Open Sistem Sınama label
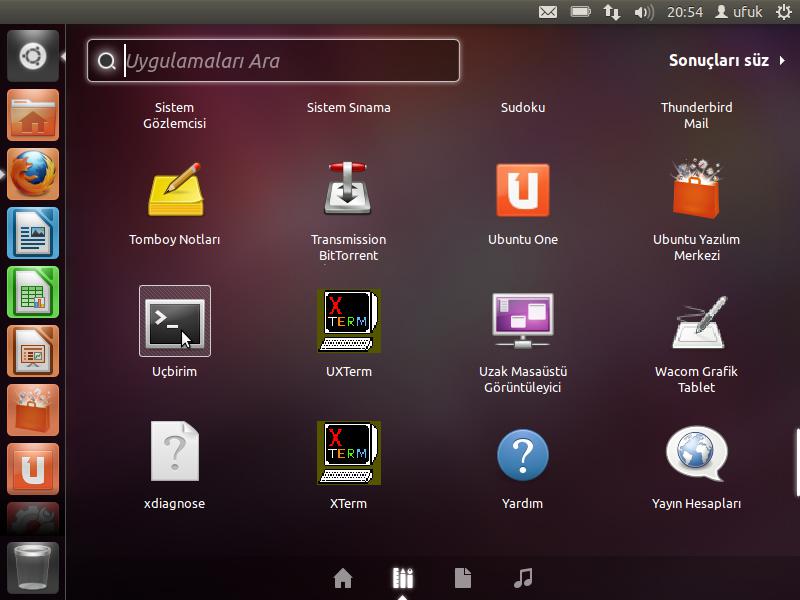Viewport: 800px width, 600px height. [348, 108]
